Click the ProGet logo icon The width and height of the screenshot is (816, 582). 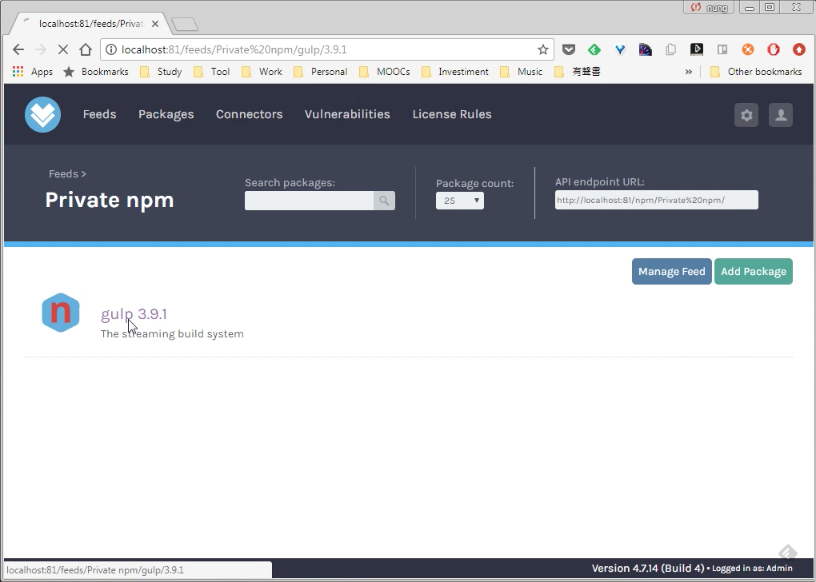tap(43, 115)
